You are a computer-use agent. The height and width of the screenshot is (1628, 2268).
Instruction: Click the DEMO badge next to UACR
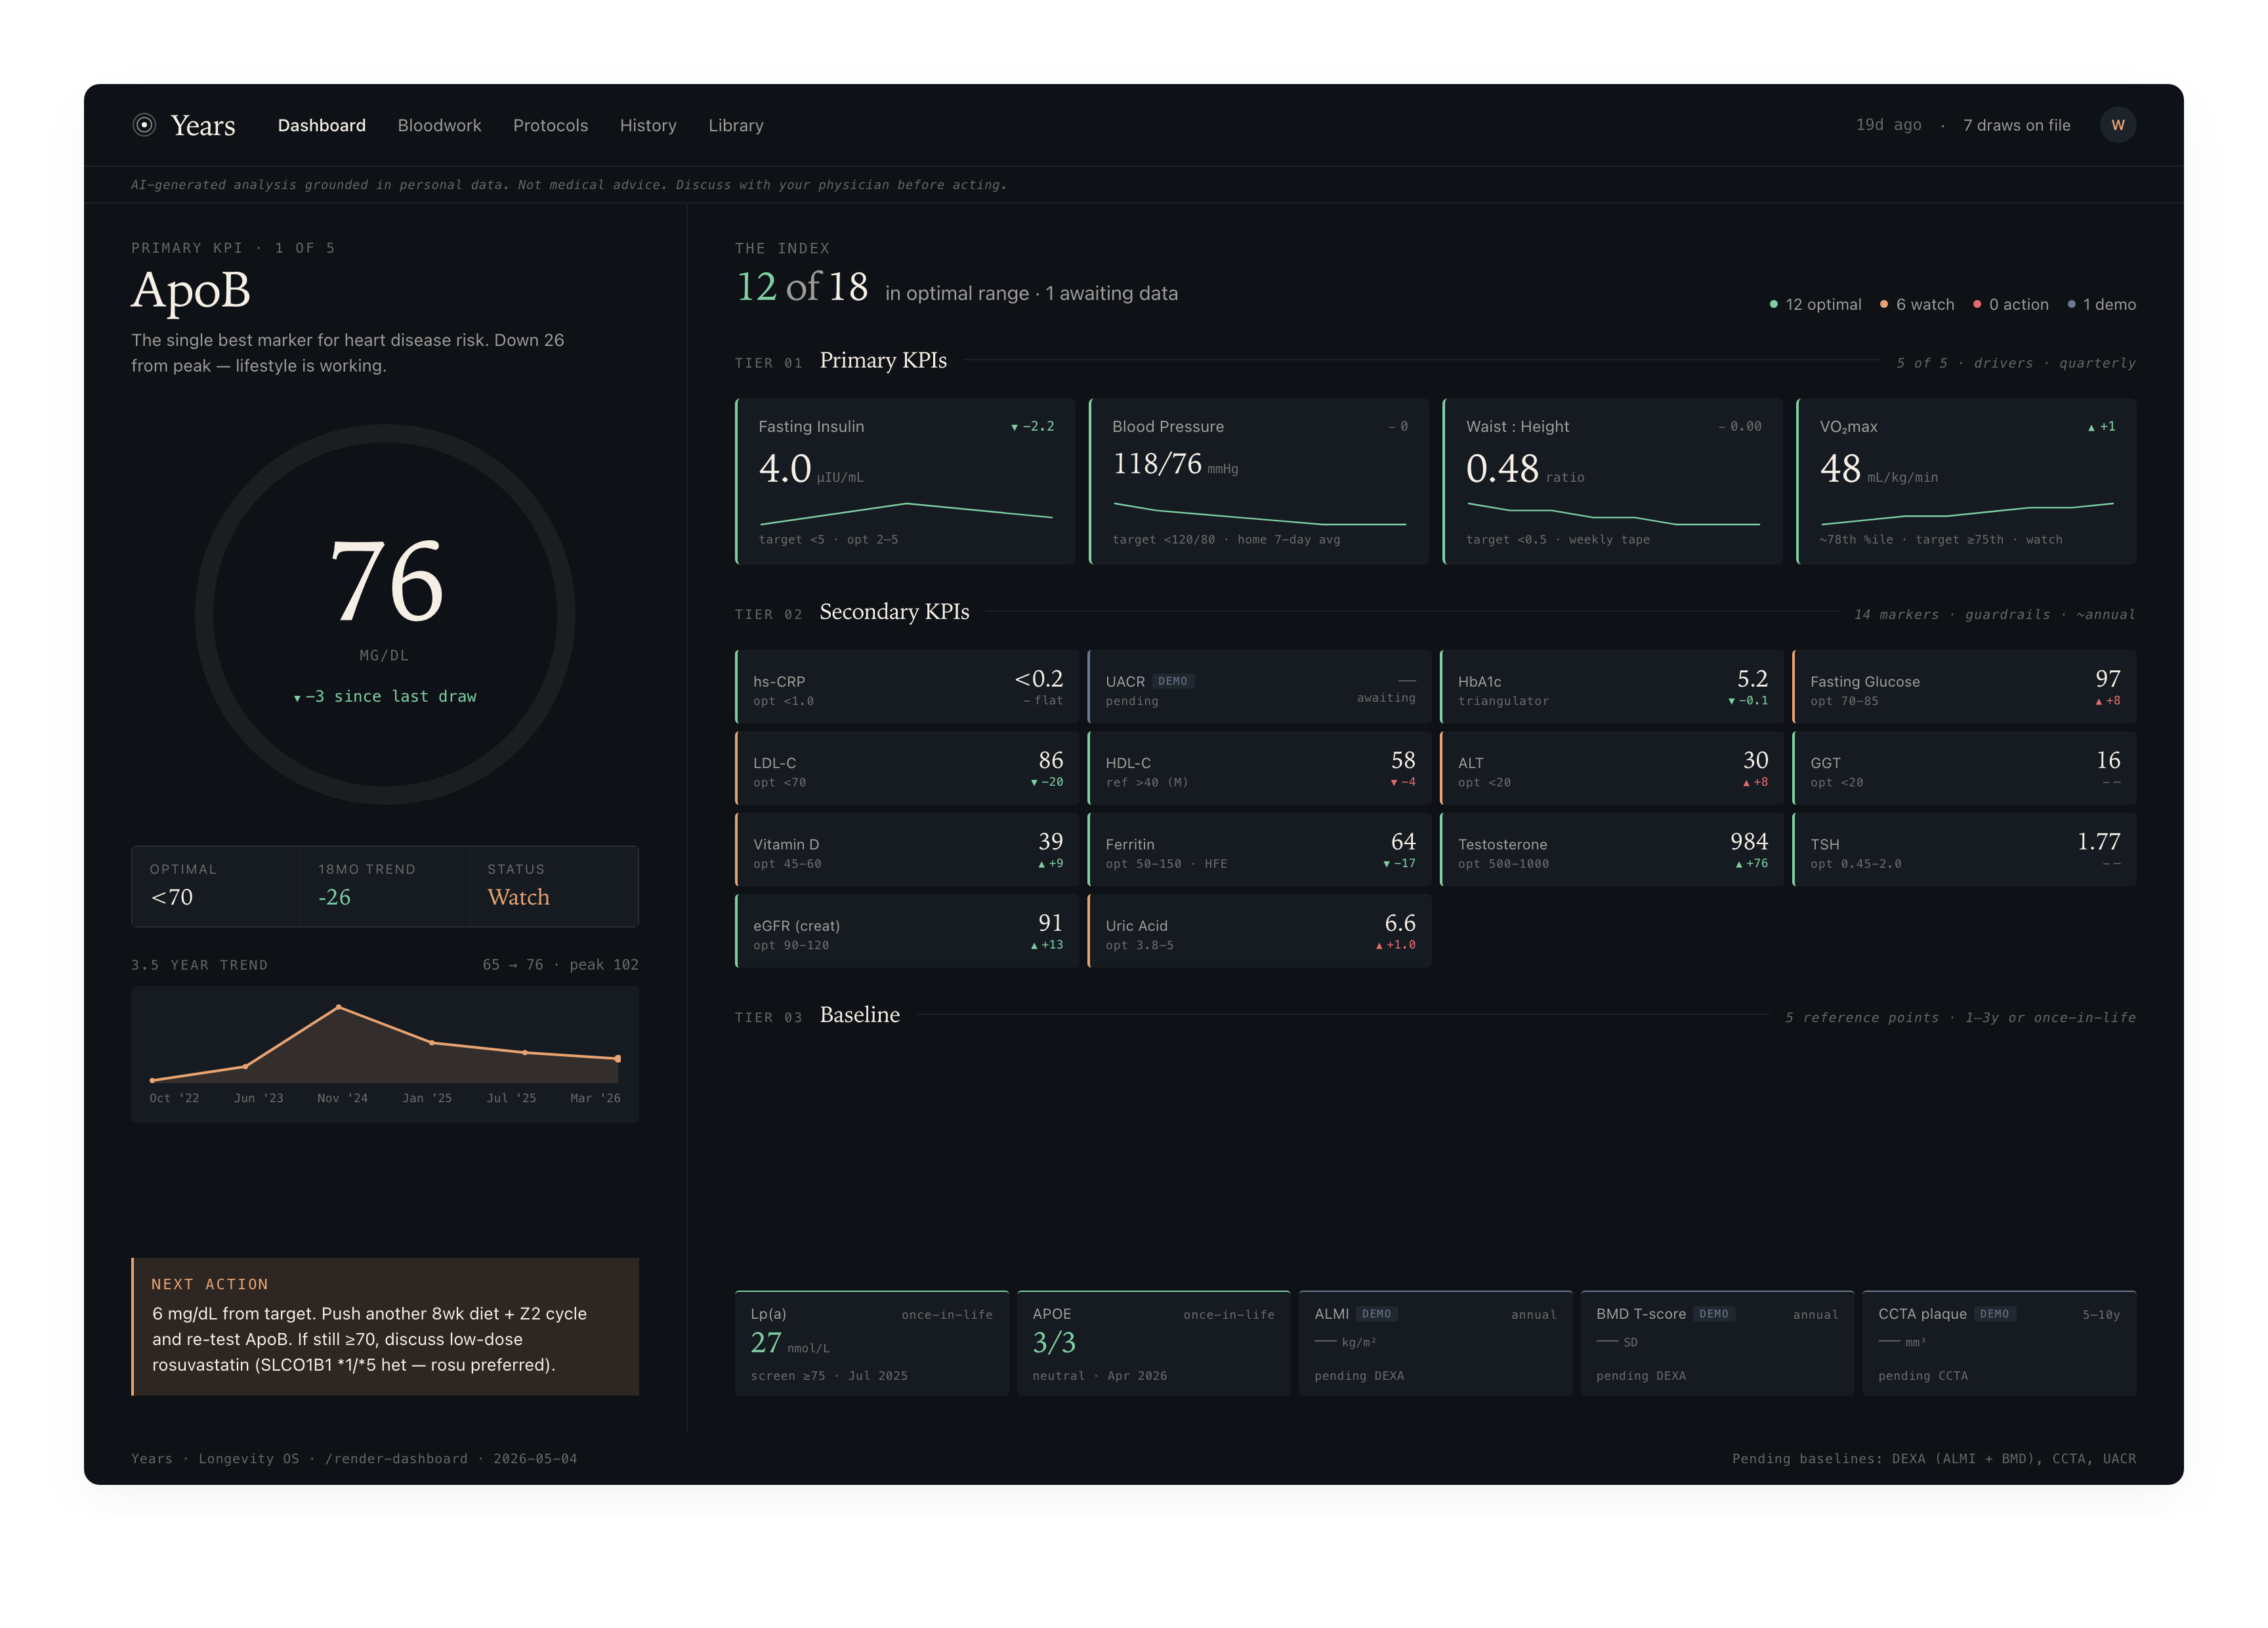(x=1173, y=681)
